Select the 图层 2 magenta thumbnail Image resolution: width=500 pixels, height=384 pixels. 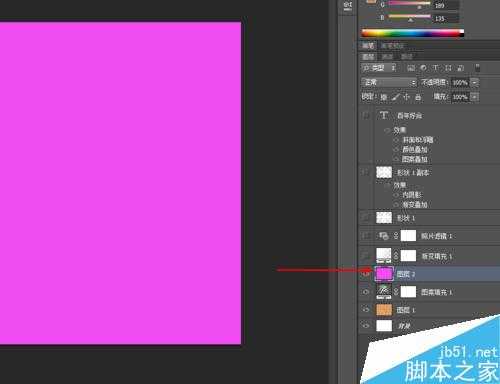(x=384, y=274)
